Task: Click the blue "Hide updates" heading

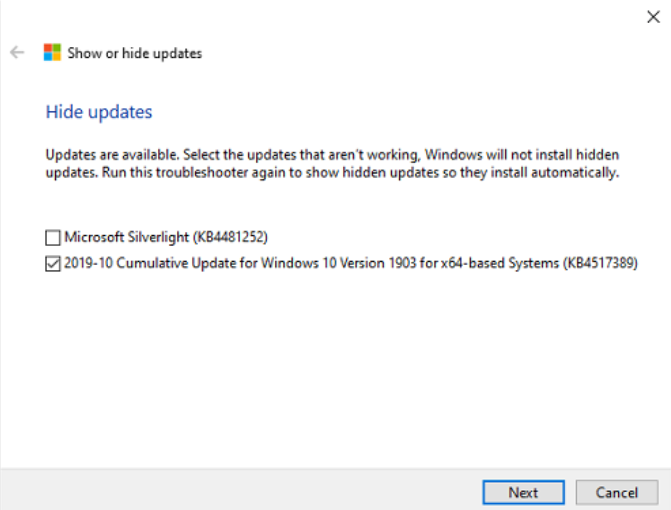Action: (99, 112)
